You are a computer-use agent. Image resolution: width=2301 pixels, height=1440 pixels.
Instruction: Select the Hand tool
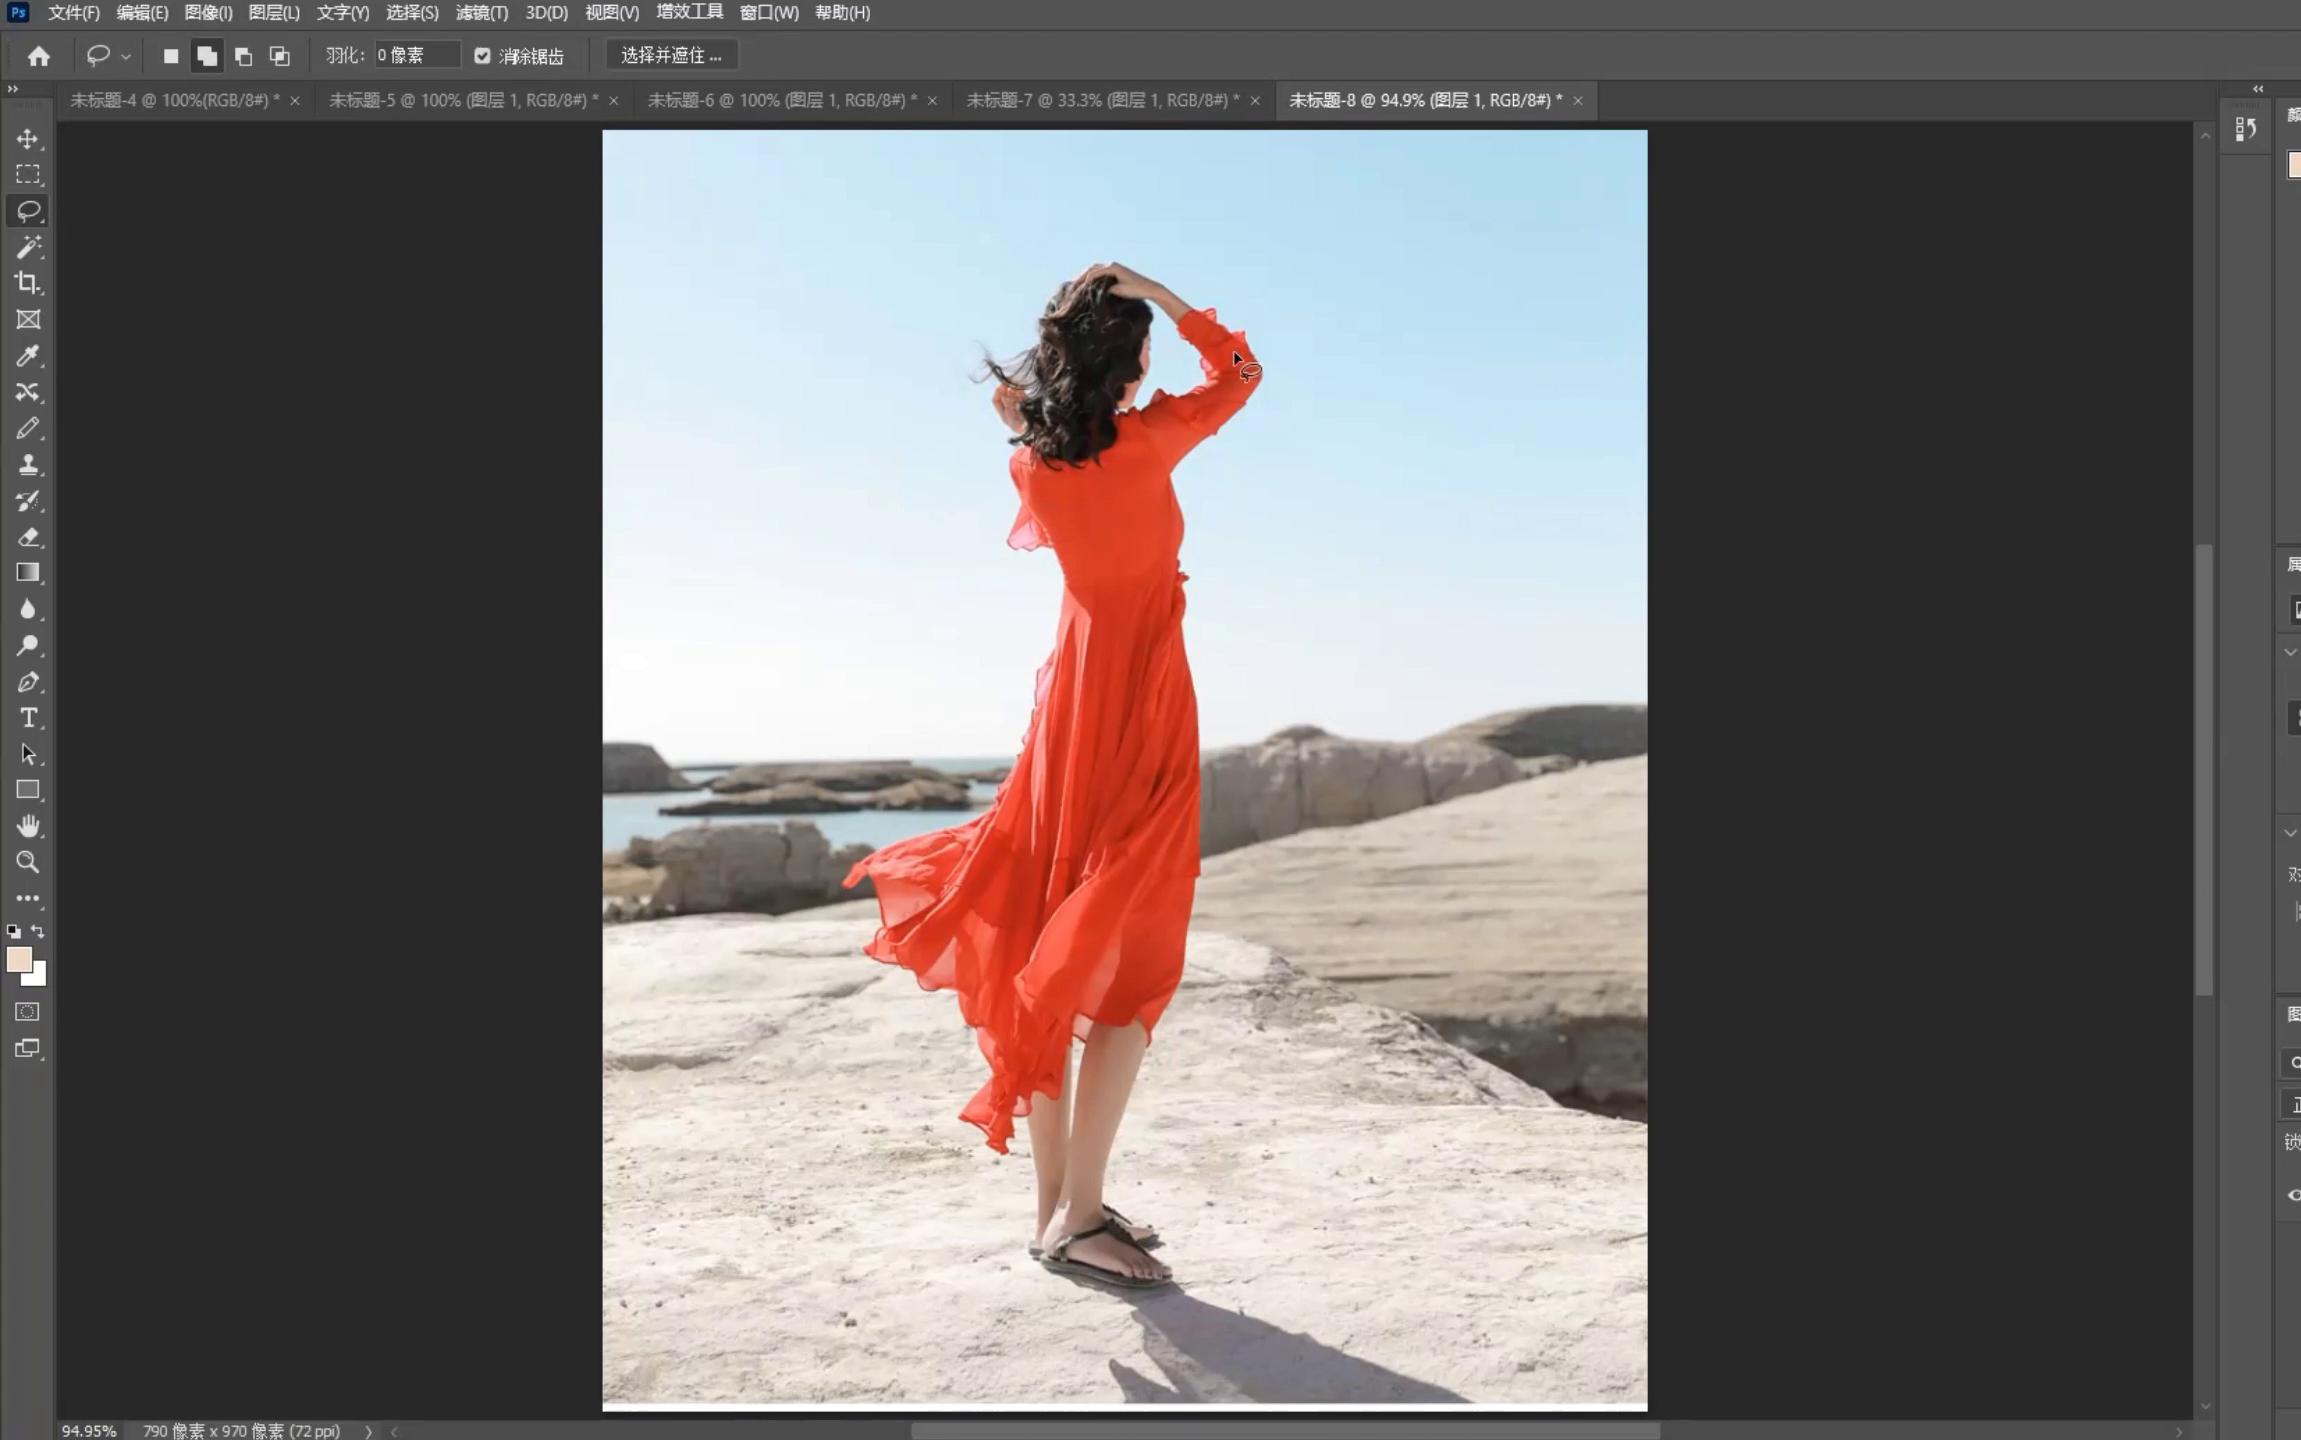point(28,826)
